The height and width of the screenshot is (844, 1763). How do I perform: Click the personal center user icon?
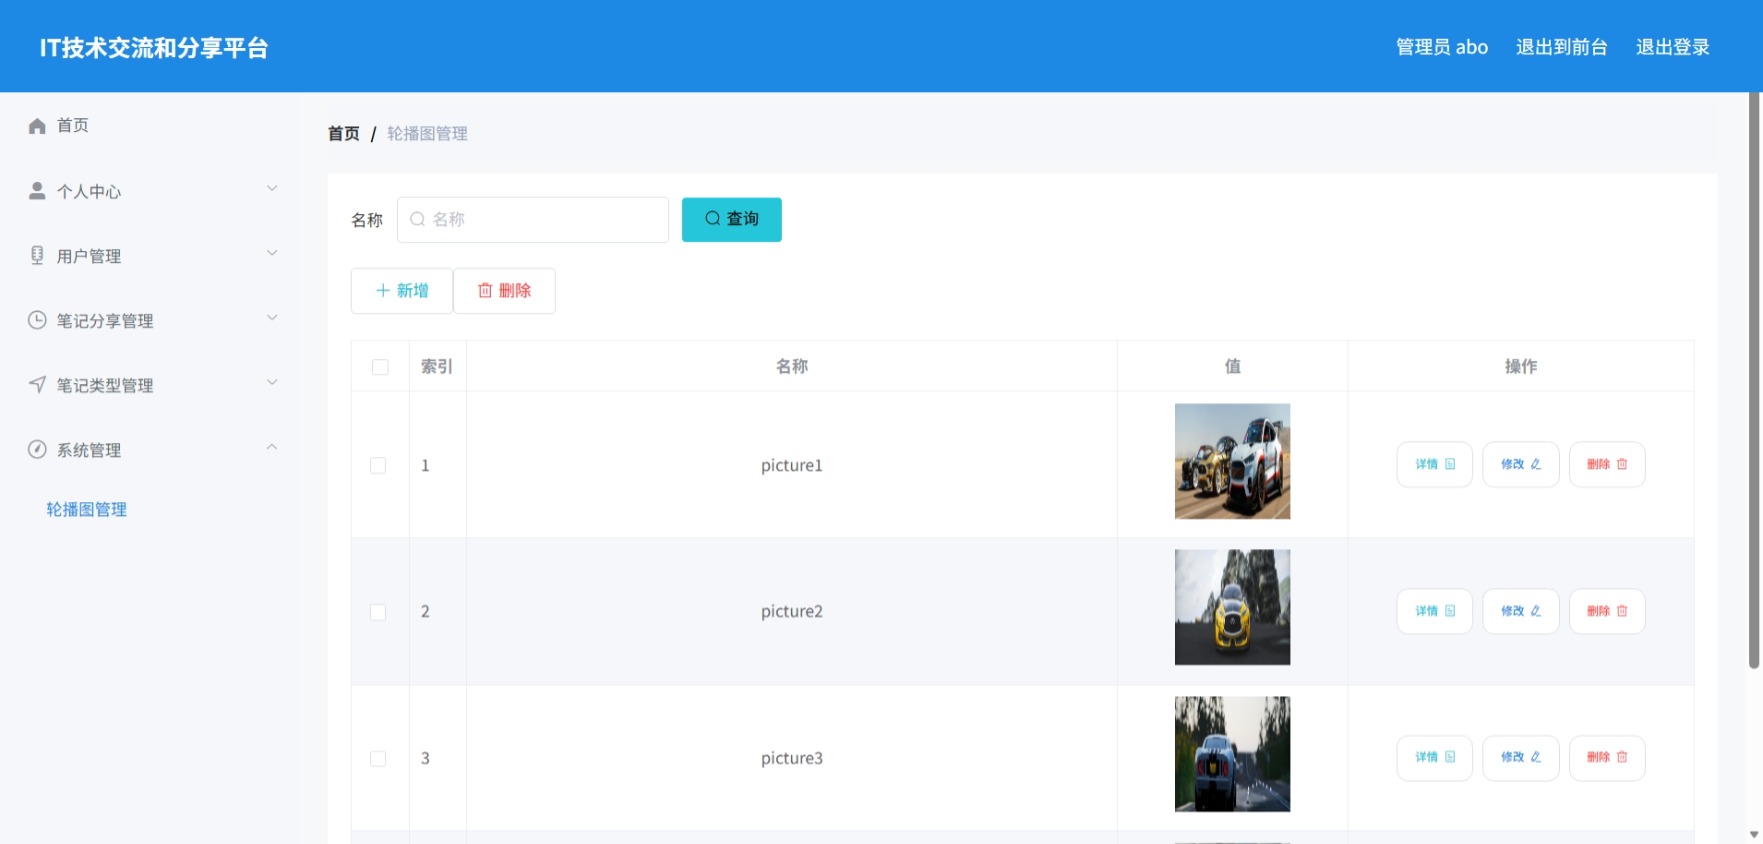(x=37, y=191)
